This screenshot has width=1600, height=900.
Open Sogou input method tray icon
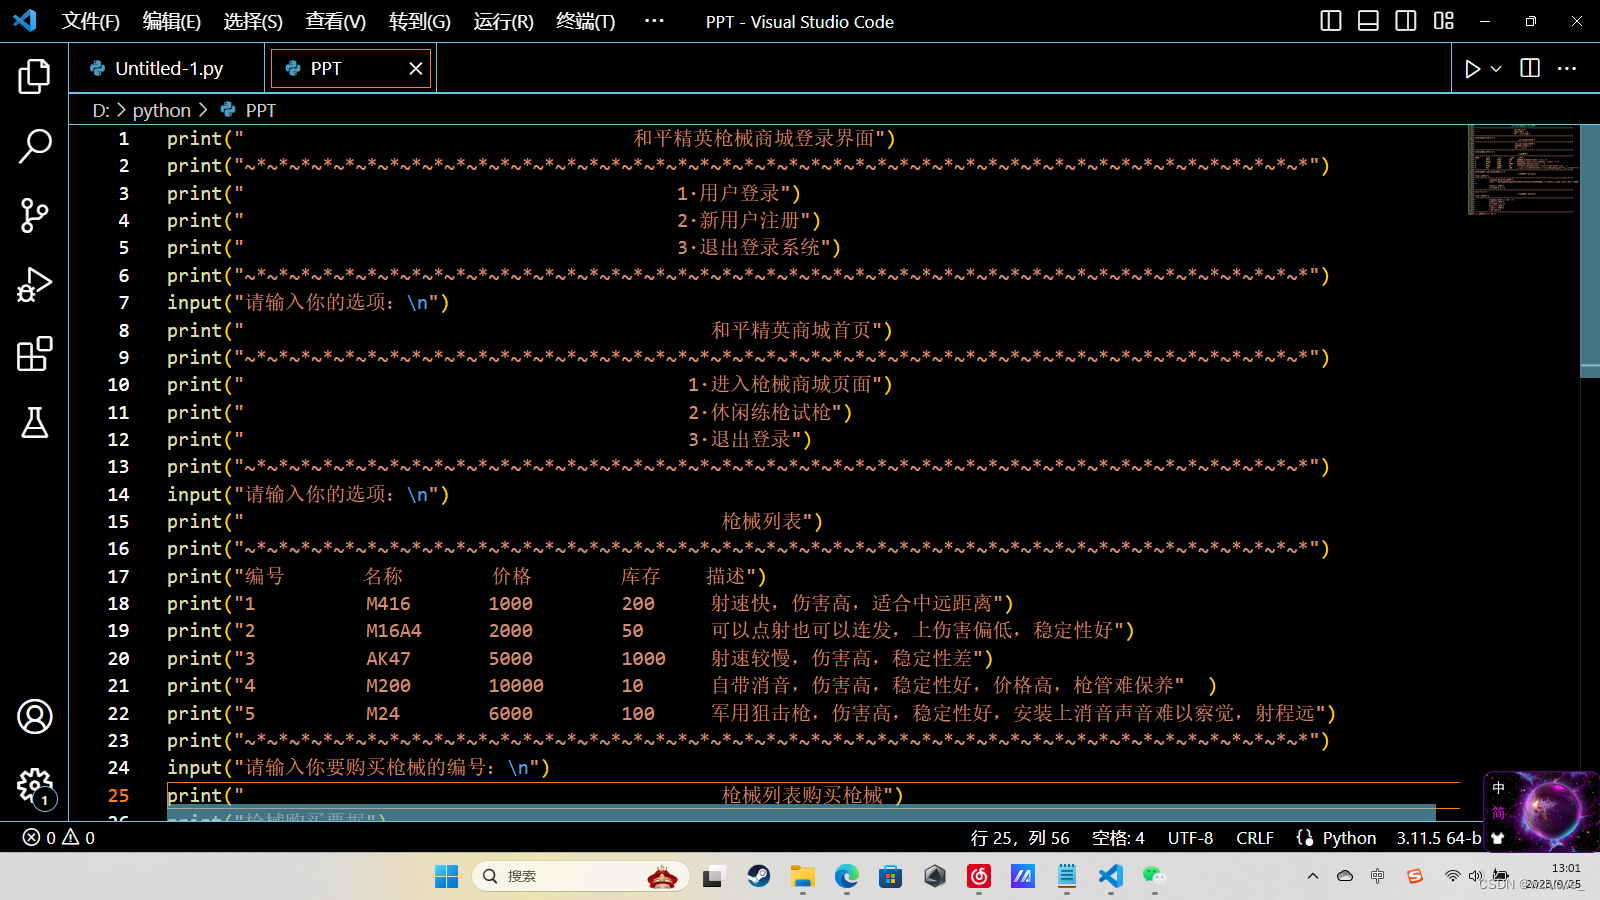coord(1414,876)
